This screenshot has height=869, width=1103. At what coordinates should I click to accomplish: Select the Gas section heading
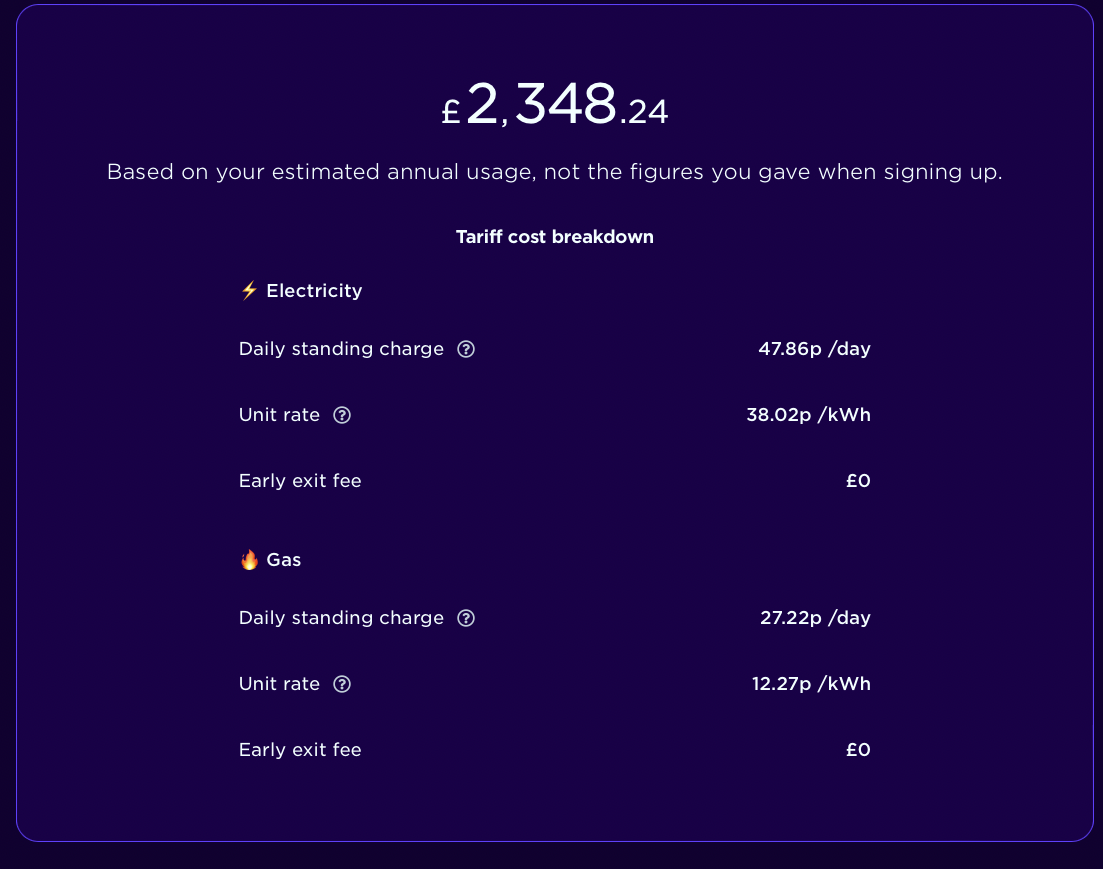[x=283, y=559]
